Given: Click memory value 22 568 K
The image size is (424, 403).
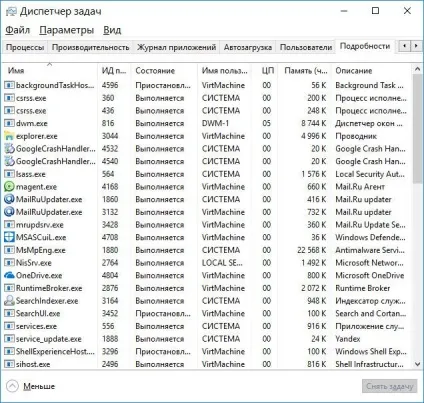Looking at the screenshot, I should 311,250.
